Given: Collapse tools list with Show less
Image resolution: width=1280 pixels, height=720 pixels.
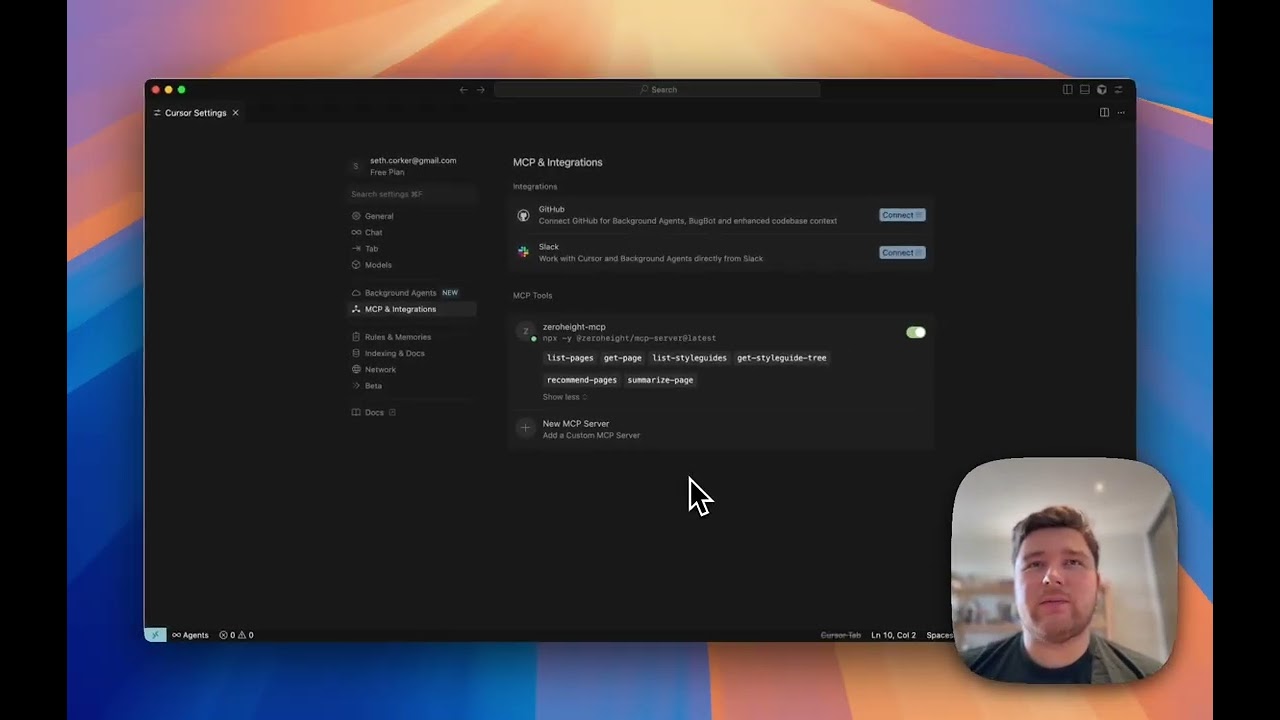Looking at the screenshot, I should click(564, 397).
